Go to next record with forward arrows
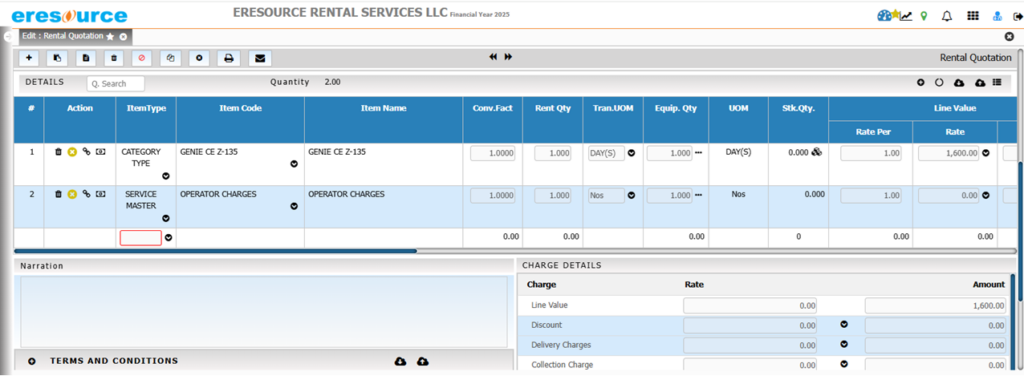This screenshot has width=1024, height=380. [x=508, y=57]
